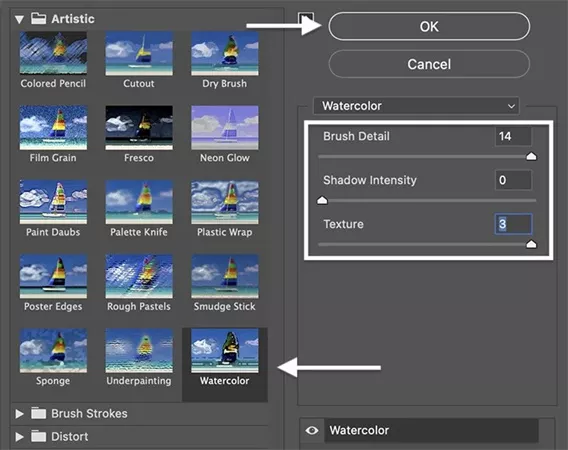Image resolution: width=568 pixels, height=450 pixels.
Task: Select the Rough Pastels filter thumbnail
Action: tap(139, 276)
